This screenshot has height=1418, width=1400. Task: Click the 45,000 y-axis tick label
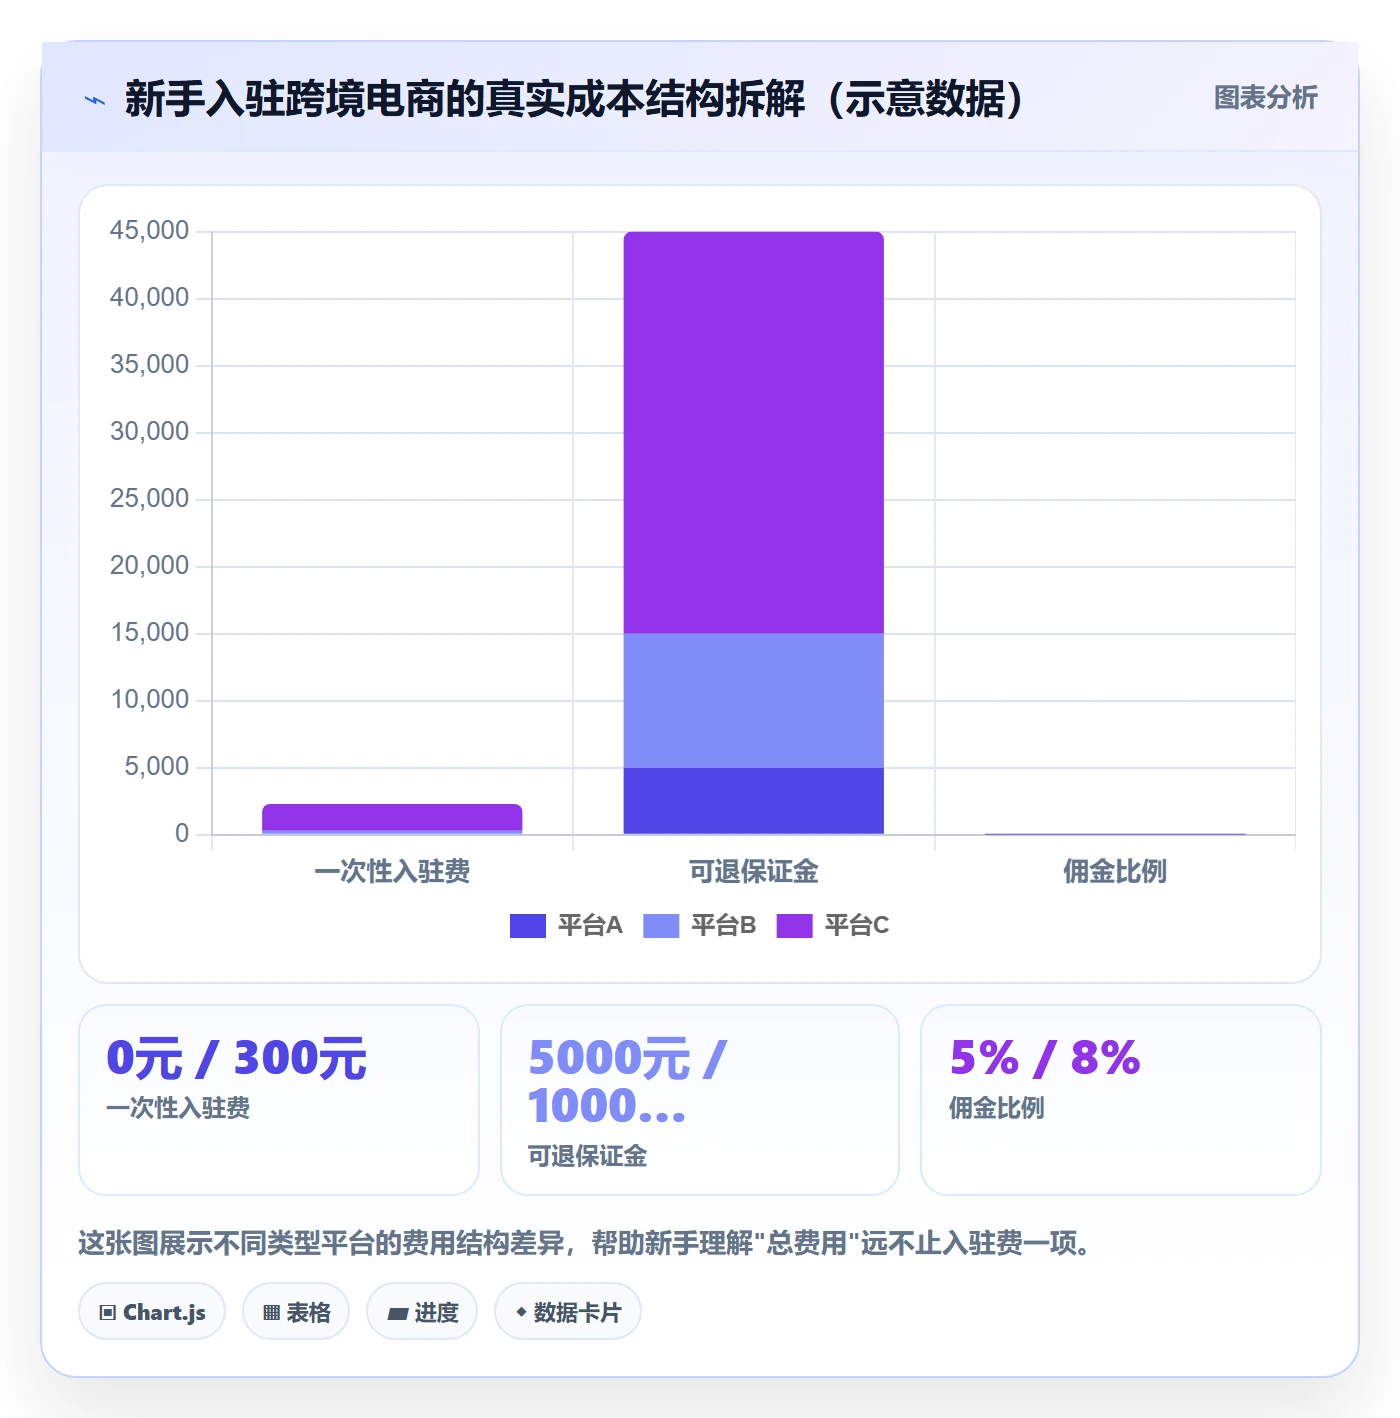[149, 231]
